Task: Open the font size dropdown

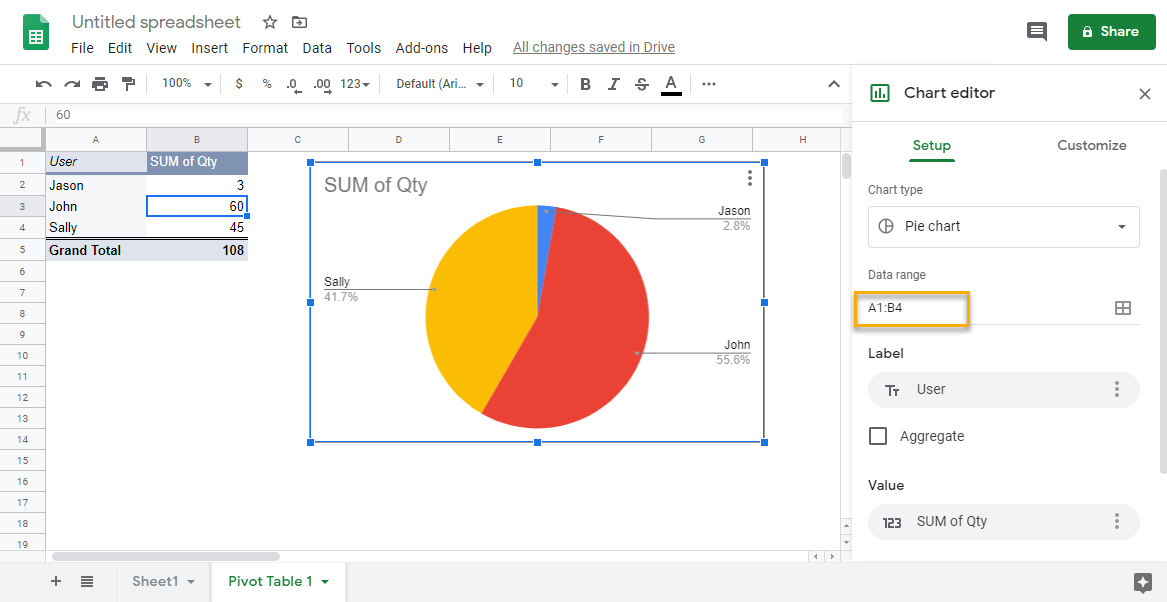Action: click(x=533, y=84)
